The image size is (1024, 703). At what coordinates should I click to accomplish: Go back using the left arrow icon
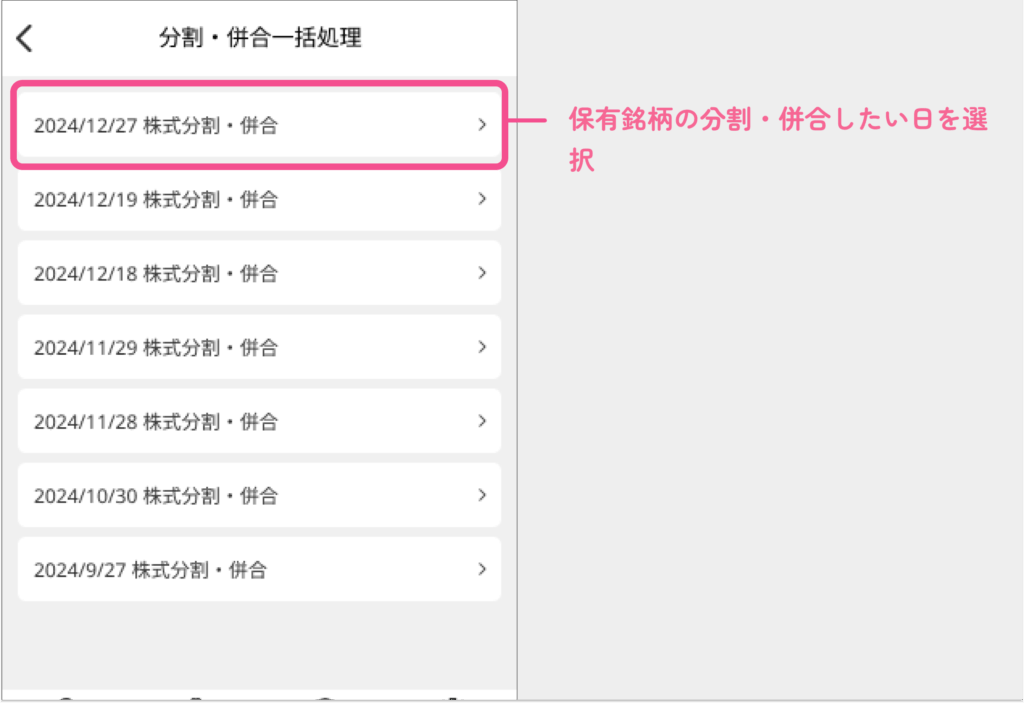(25, 38)
